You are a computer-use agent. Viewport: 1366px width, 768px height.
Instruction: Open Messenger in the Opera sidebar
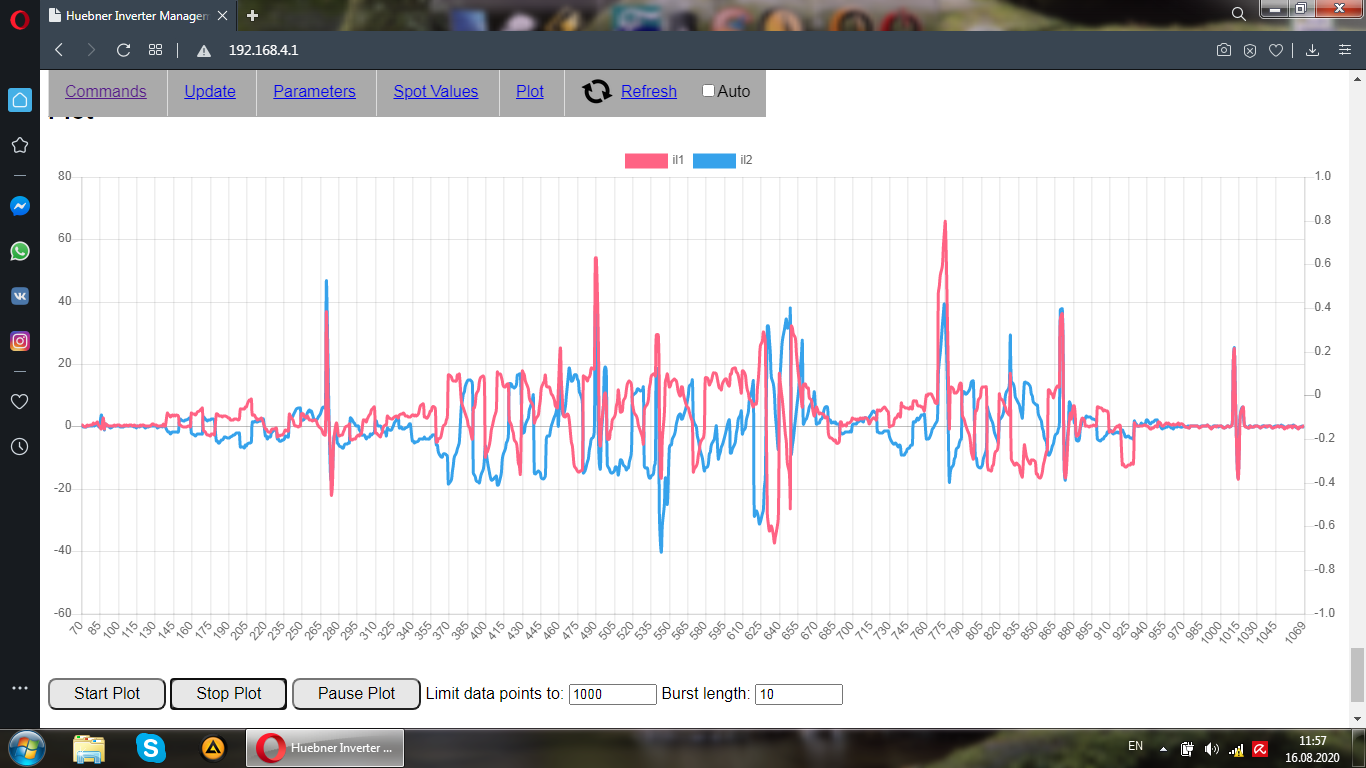point(19,206)
